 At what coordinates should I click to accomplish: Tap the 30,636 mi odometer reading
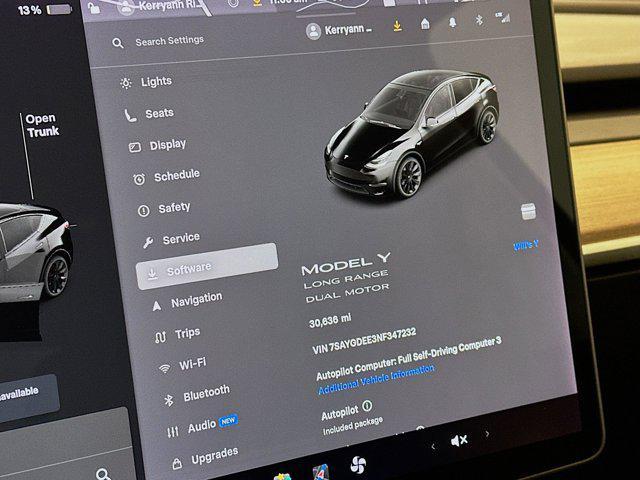330,321
